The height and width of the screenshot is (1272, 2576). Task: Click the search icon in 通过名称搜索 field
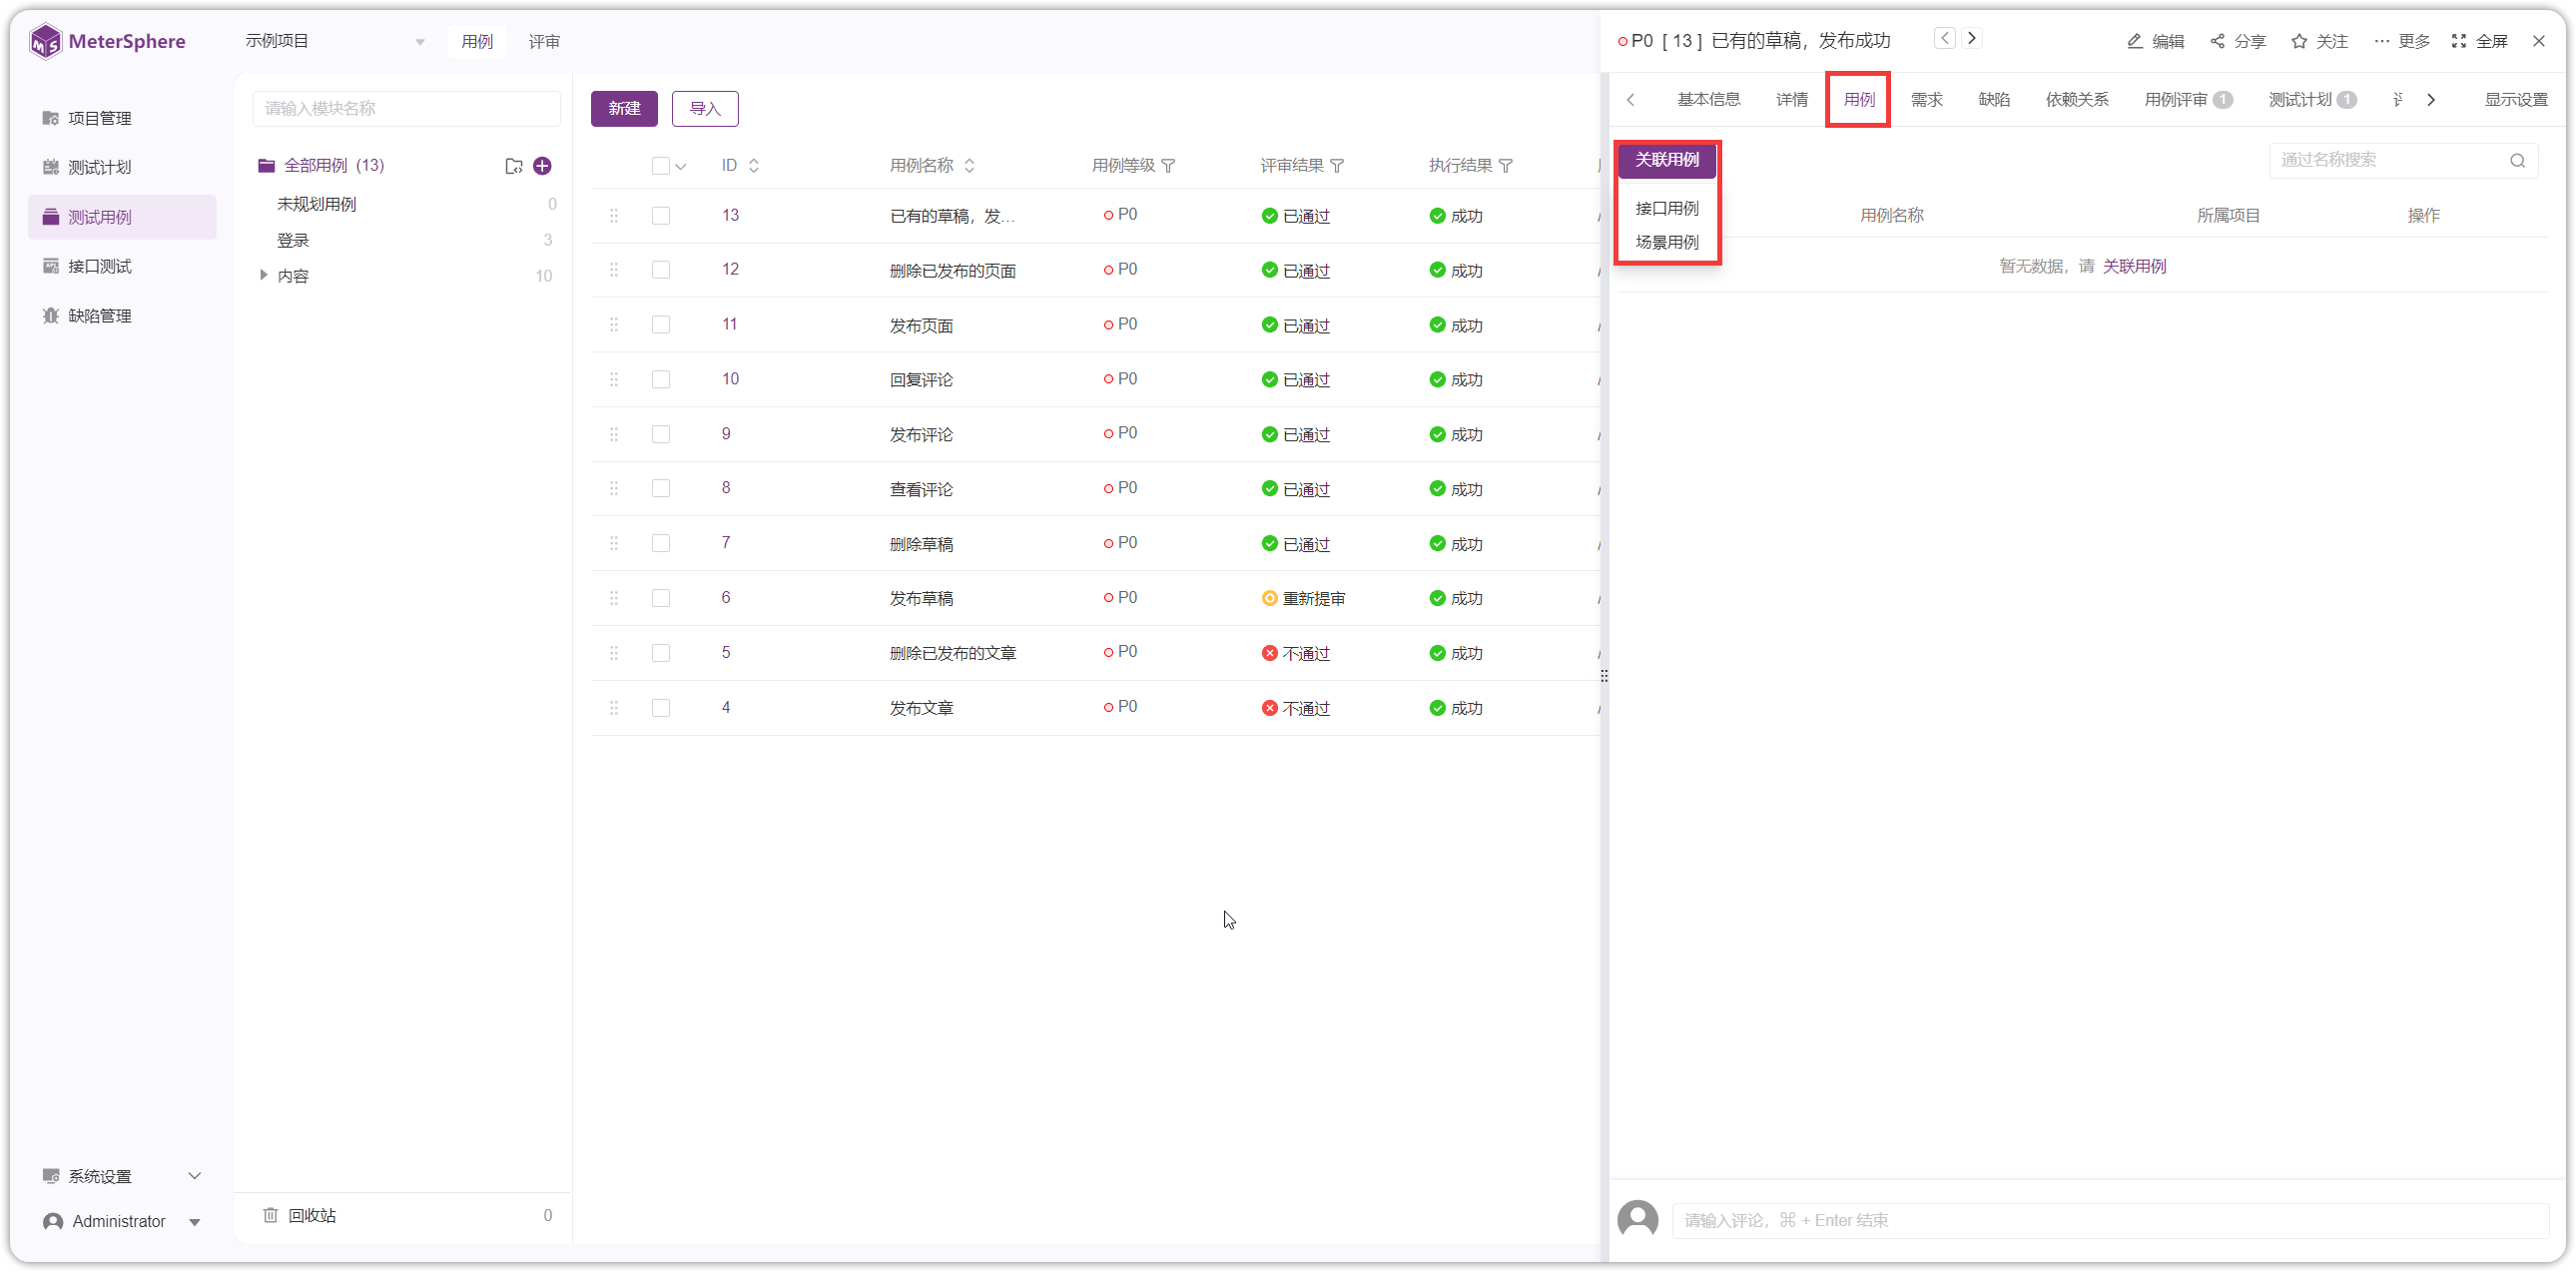tap(2517, 161)
